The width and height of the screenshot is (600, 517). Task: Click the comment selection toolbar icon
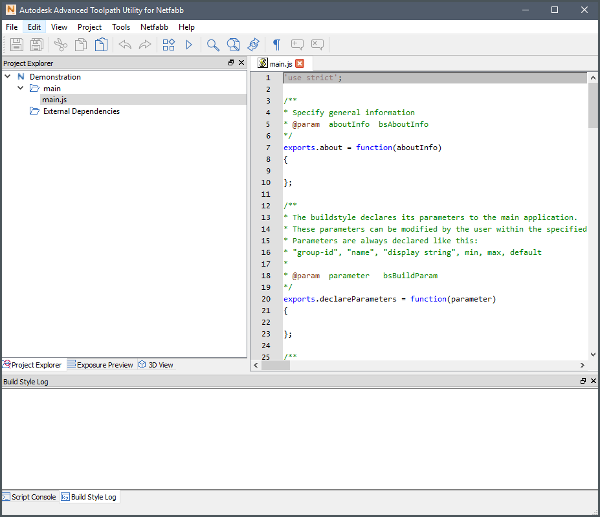297,45
